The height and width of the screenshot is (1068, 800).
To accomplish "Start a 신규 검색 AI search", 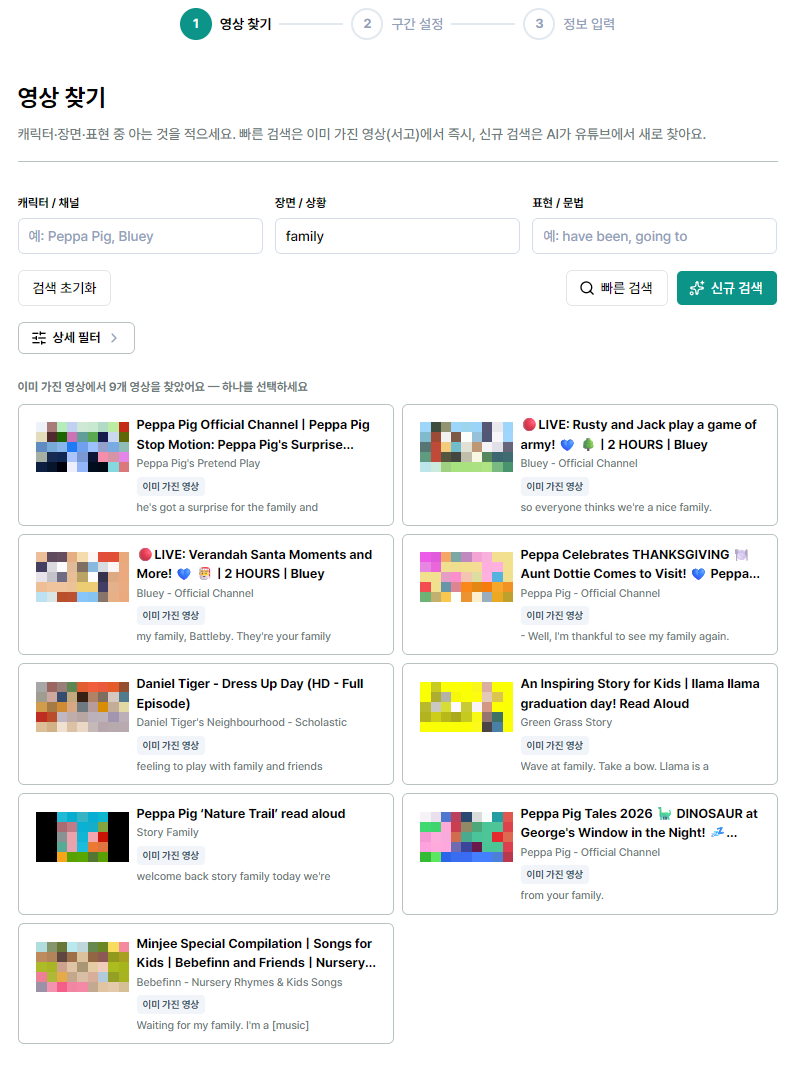I will click(726, 288).
